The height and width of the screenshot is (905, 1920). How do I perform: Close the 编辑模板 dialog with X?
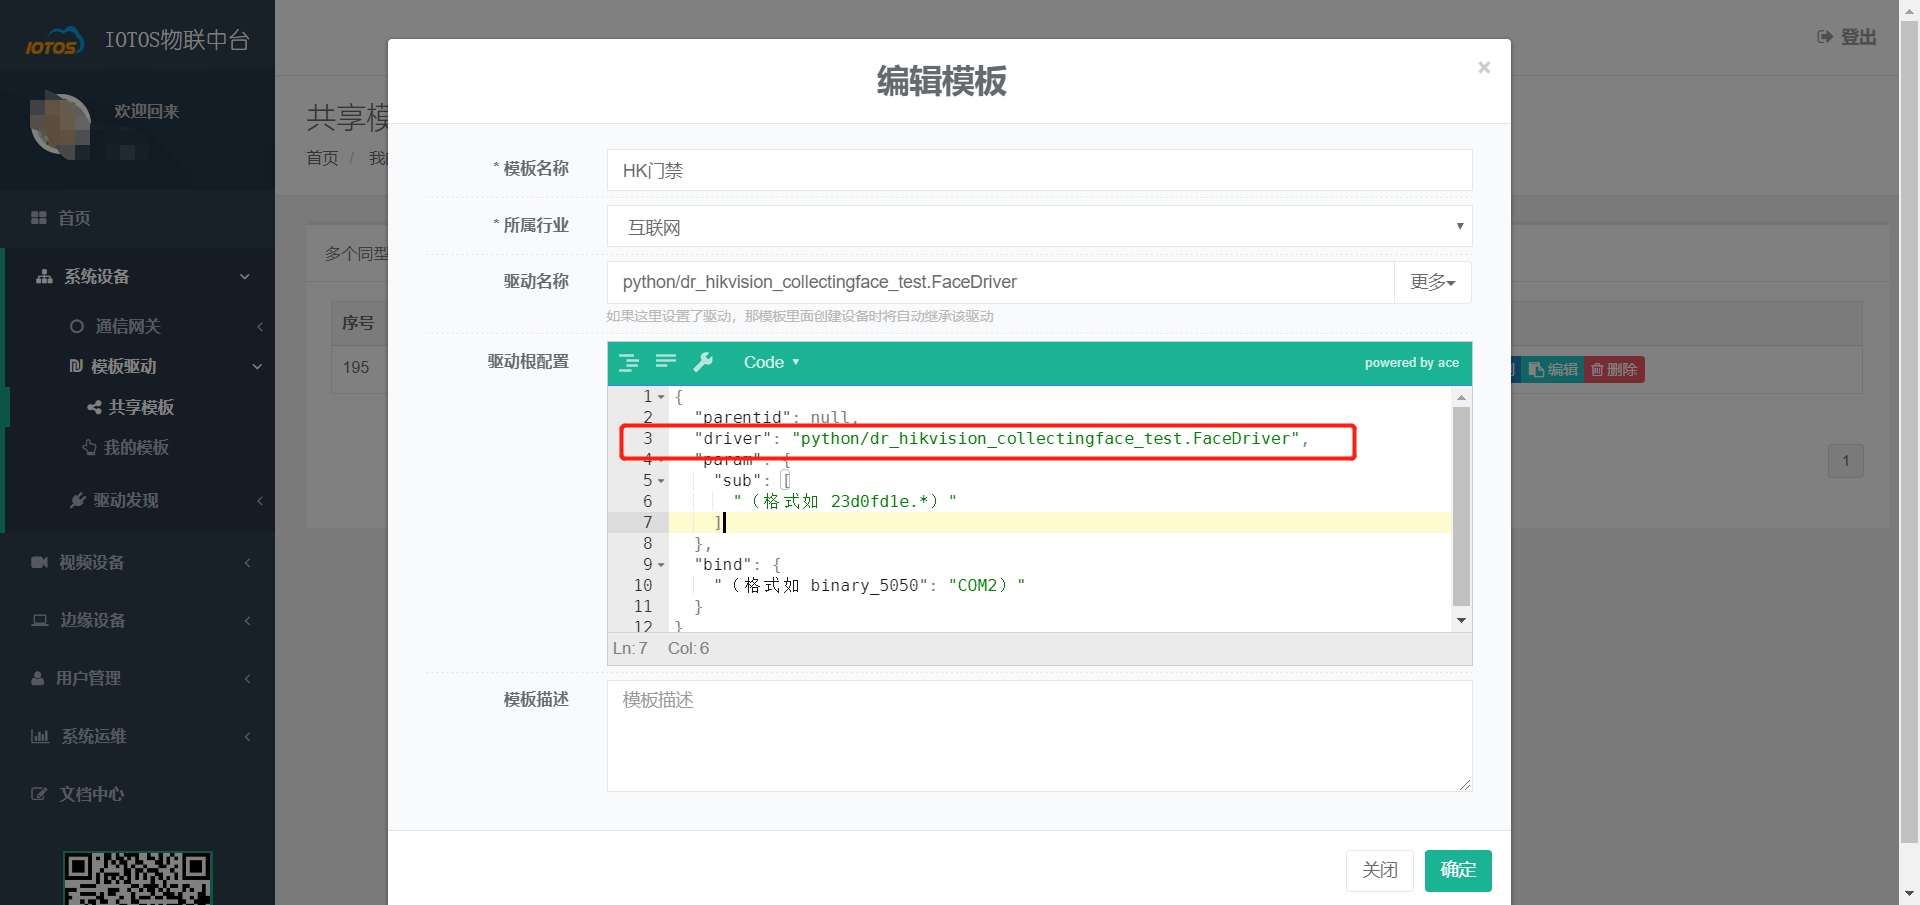[1484, 67]
